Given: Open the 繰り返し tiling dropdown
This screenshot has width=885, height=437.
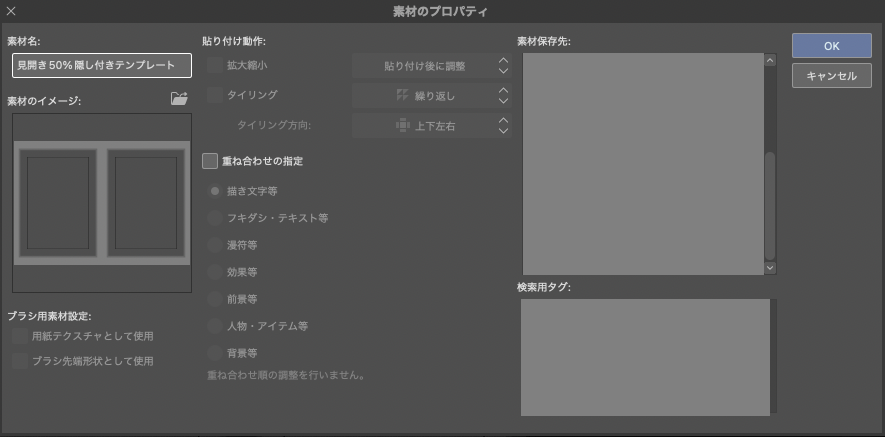Looking at the screenshot, I should pos(432,96).
